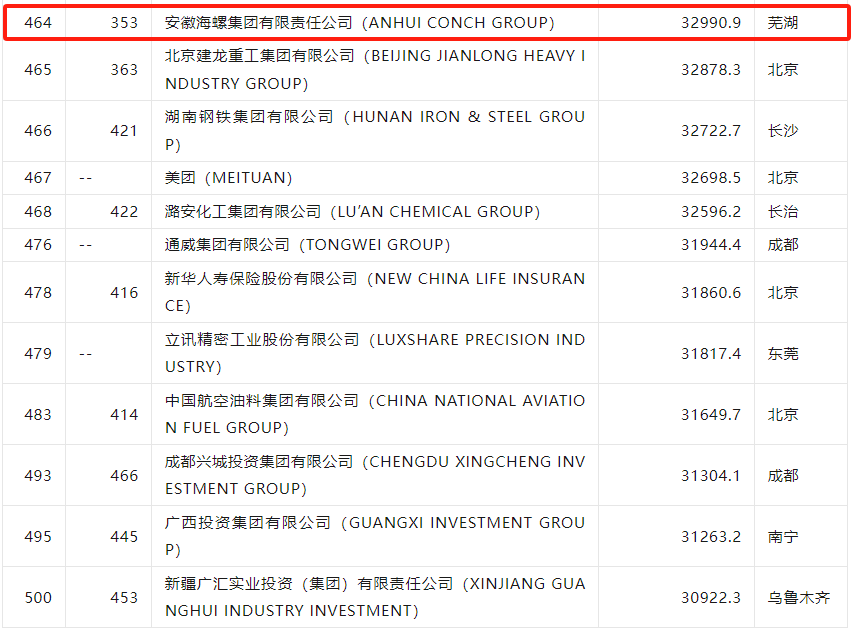Select Xinjiang Guanghui Industry Investment name

pos(375,598)
